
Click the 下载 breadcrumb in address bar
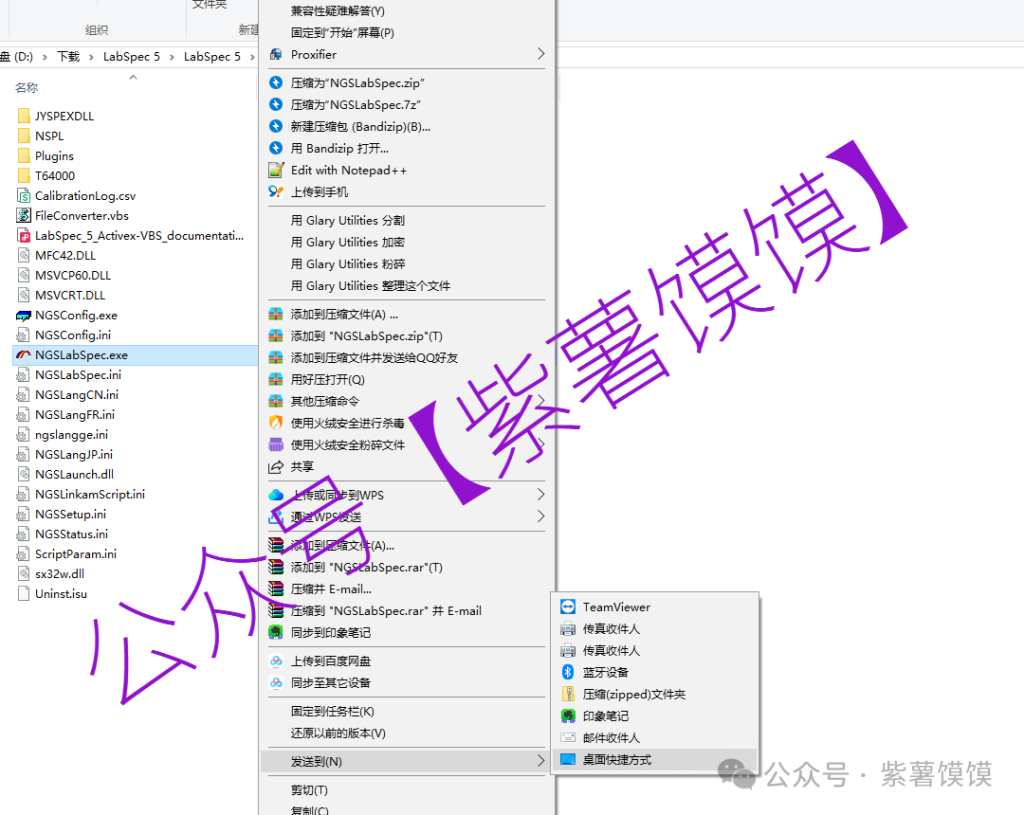click(x=68, y=57)
